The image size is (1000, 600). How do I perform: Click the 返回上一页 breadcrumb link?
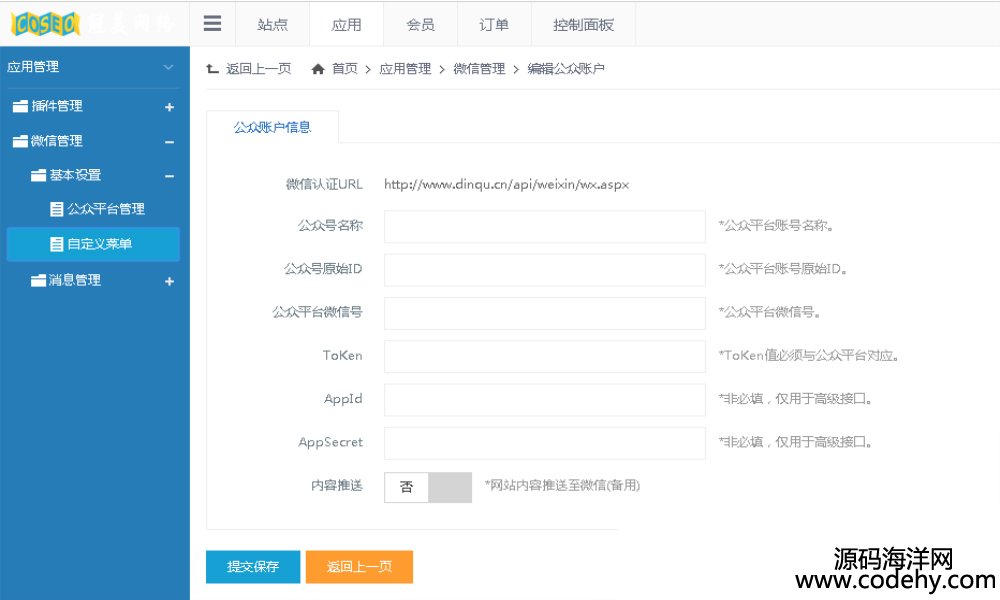tap(258, 68)
